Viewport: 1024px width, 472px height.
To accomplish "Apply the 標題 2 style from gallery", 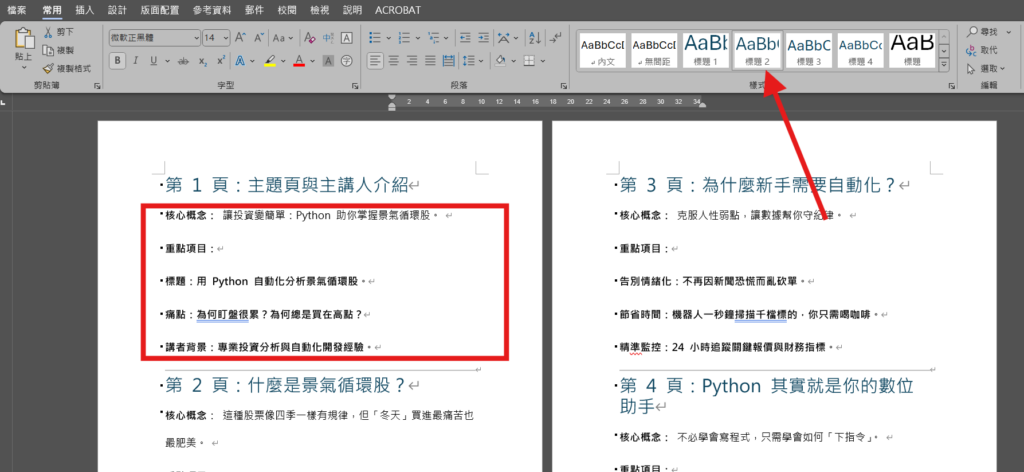I will (x=757, y=50).
